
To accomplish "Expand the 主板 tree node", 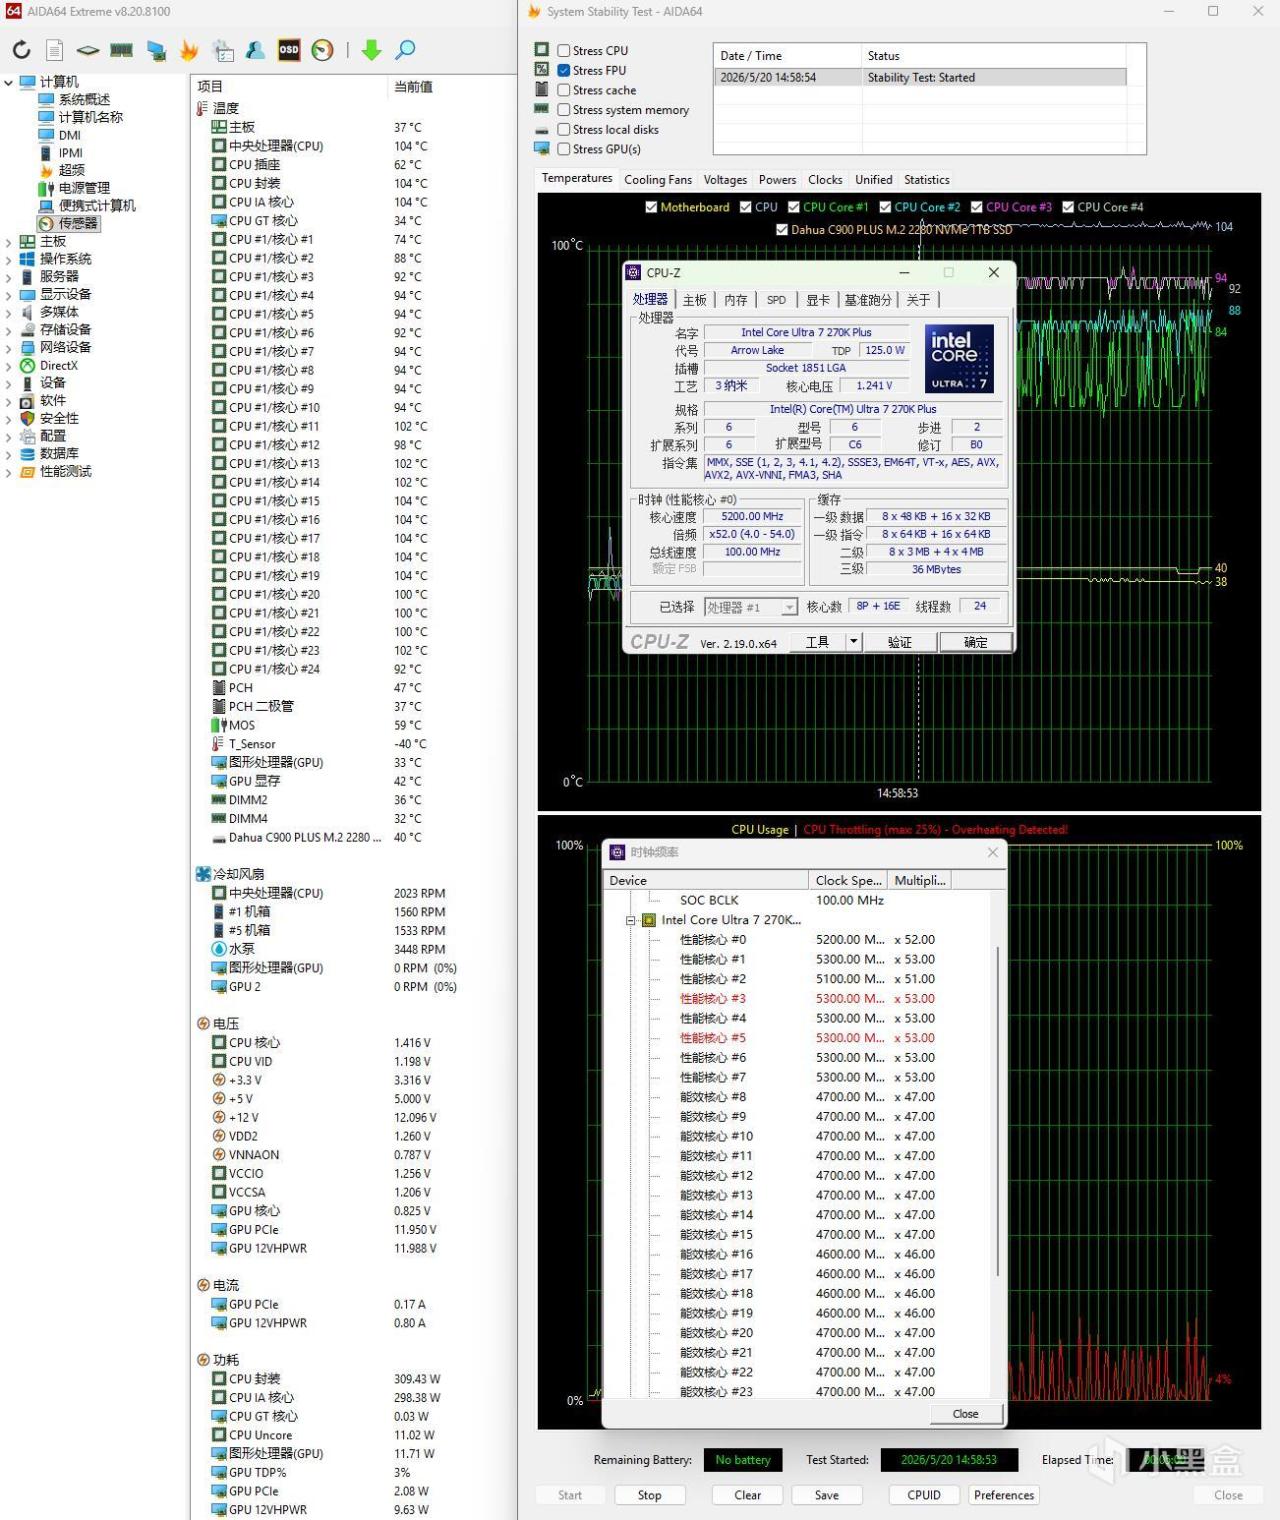I will click(x=8, y=241).
